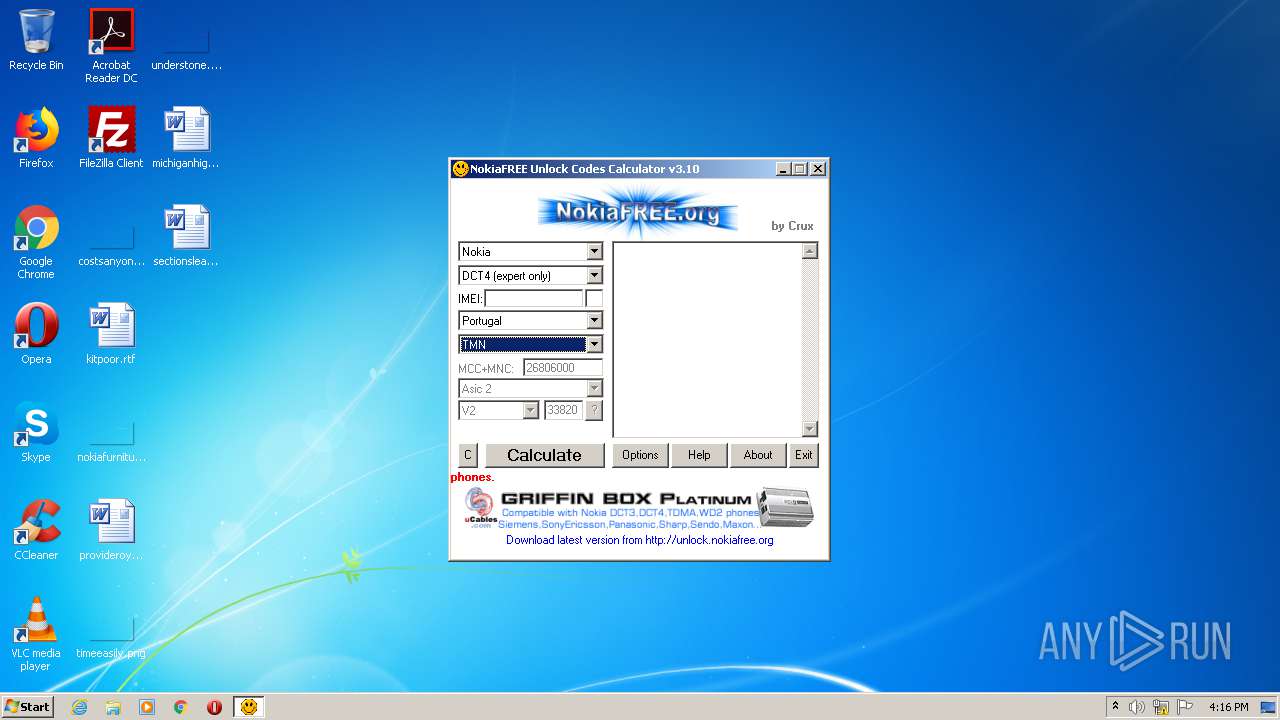Select the NokiaFREE smiley taskbar button
This screenshot has width=1280, height=720.
click(x=248, y=707)
